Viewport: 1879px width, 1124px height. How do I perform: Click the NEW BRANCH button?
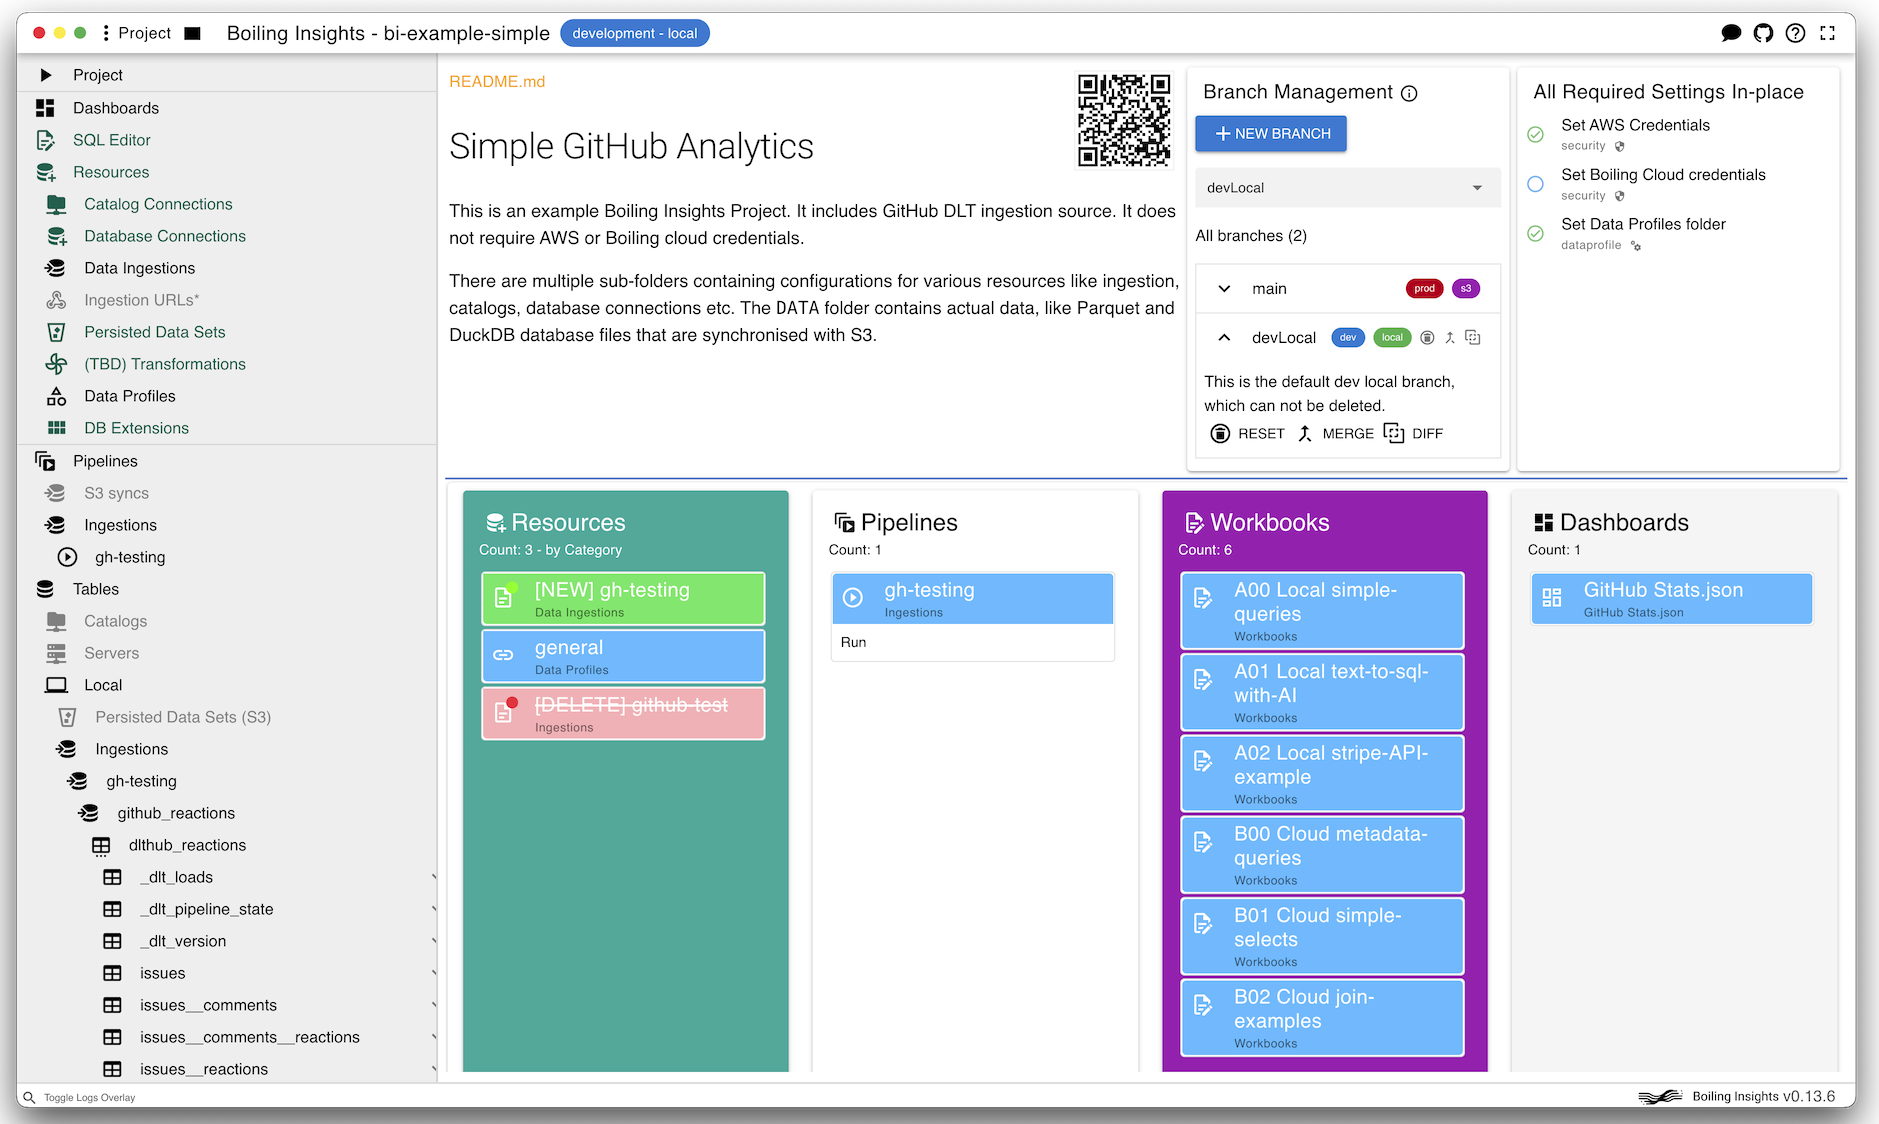[1271, 133]
